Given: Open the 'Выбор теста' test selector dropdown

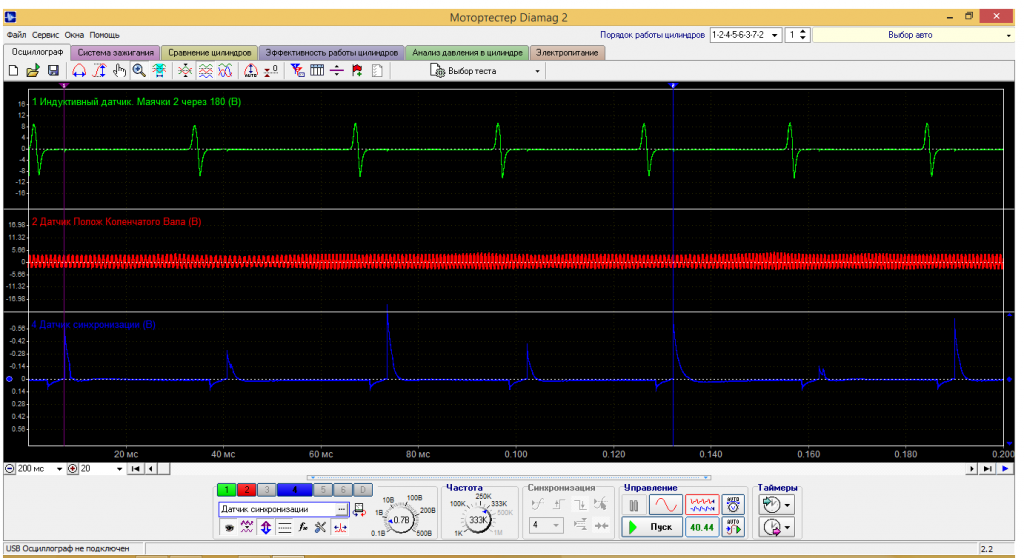Looking at the screenshot, I should (x=485, y=71).
